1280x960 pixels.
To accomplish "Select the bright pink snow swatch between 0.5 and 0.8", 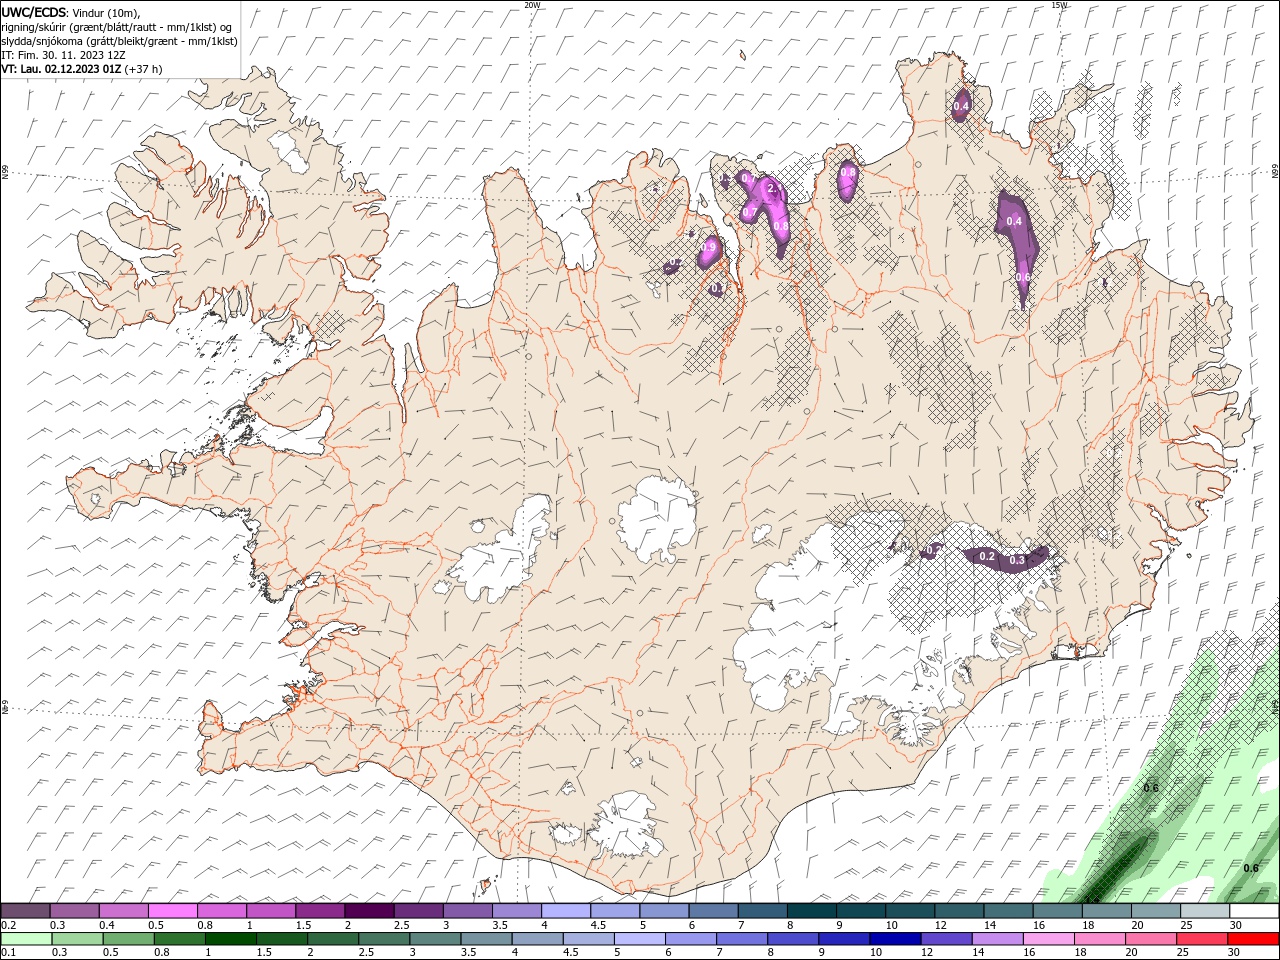I will [173, 910].
